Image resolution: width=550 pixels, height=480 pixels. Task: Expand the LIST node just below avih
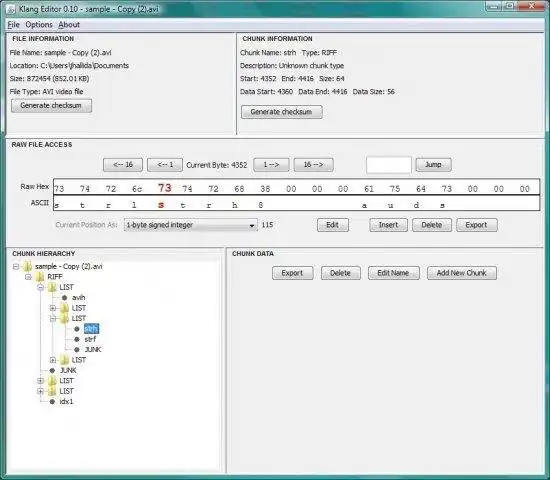click(x=53, y=308)
